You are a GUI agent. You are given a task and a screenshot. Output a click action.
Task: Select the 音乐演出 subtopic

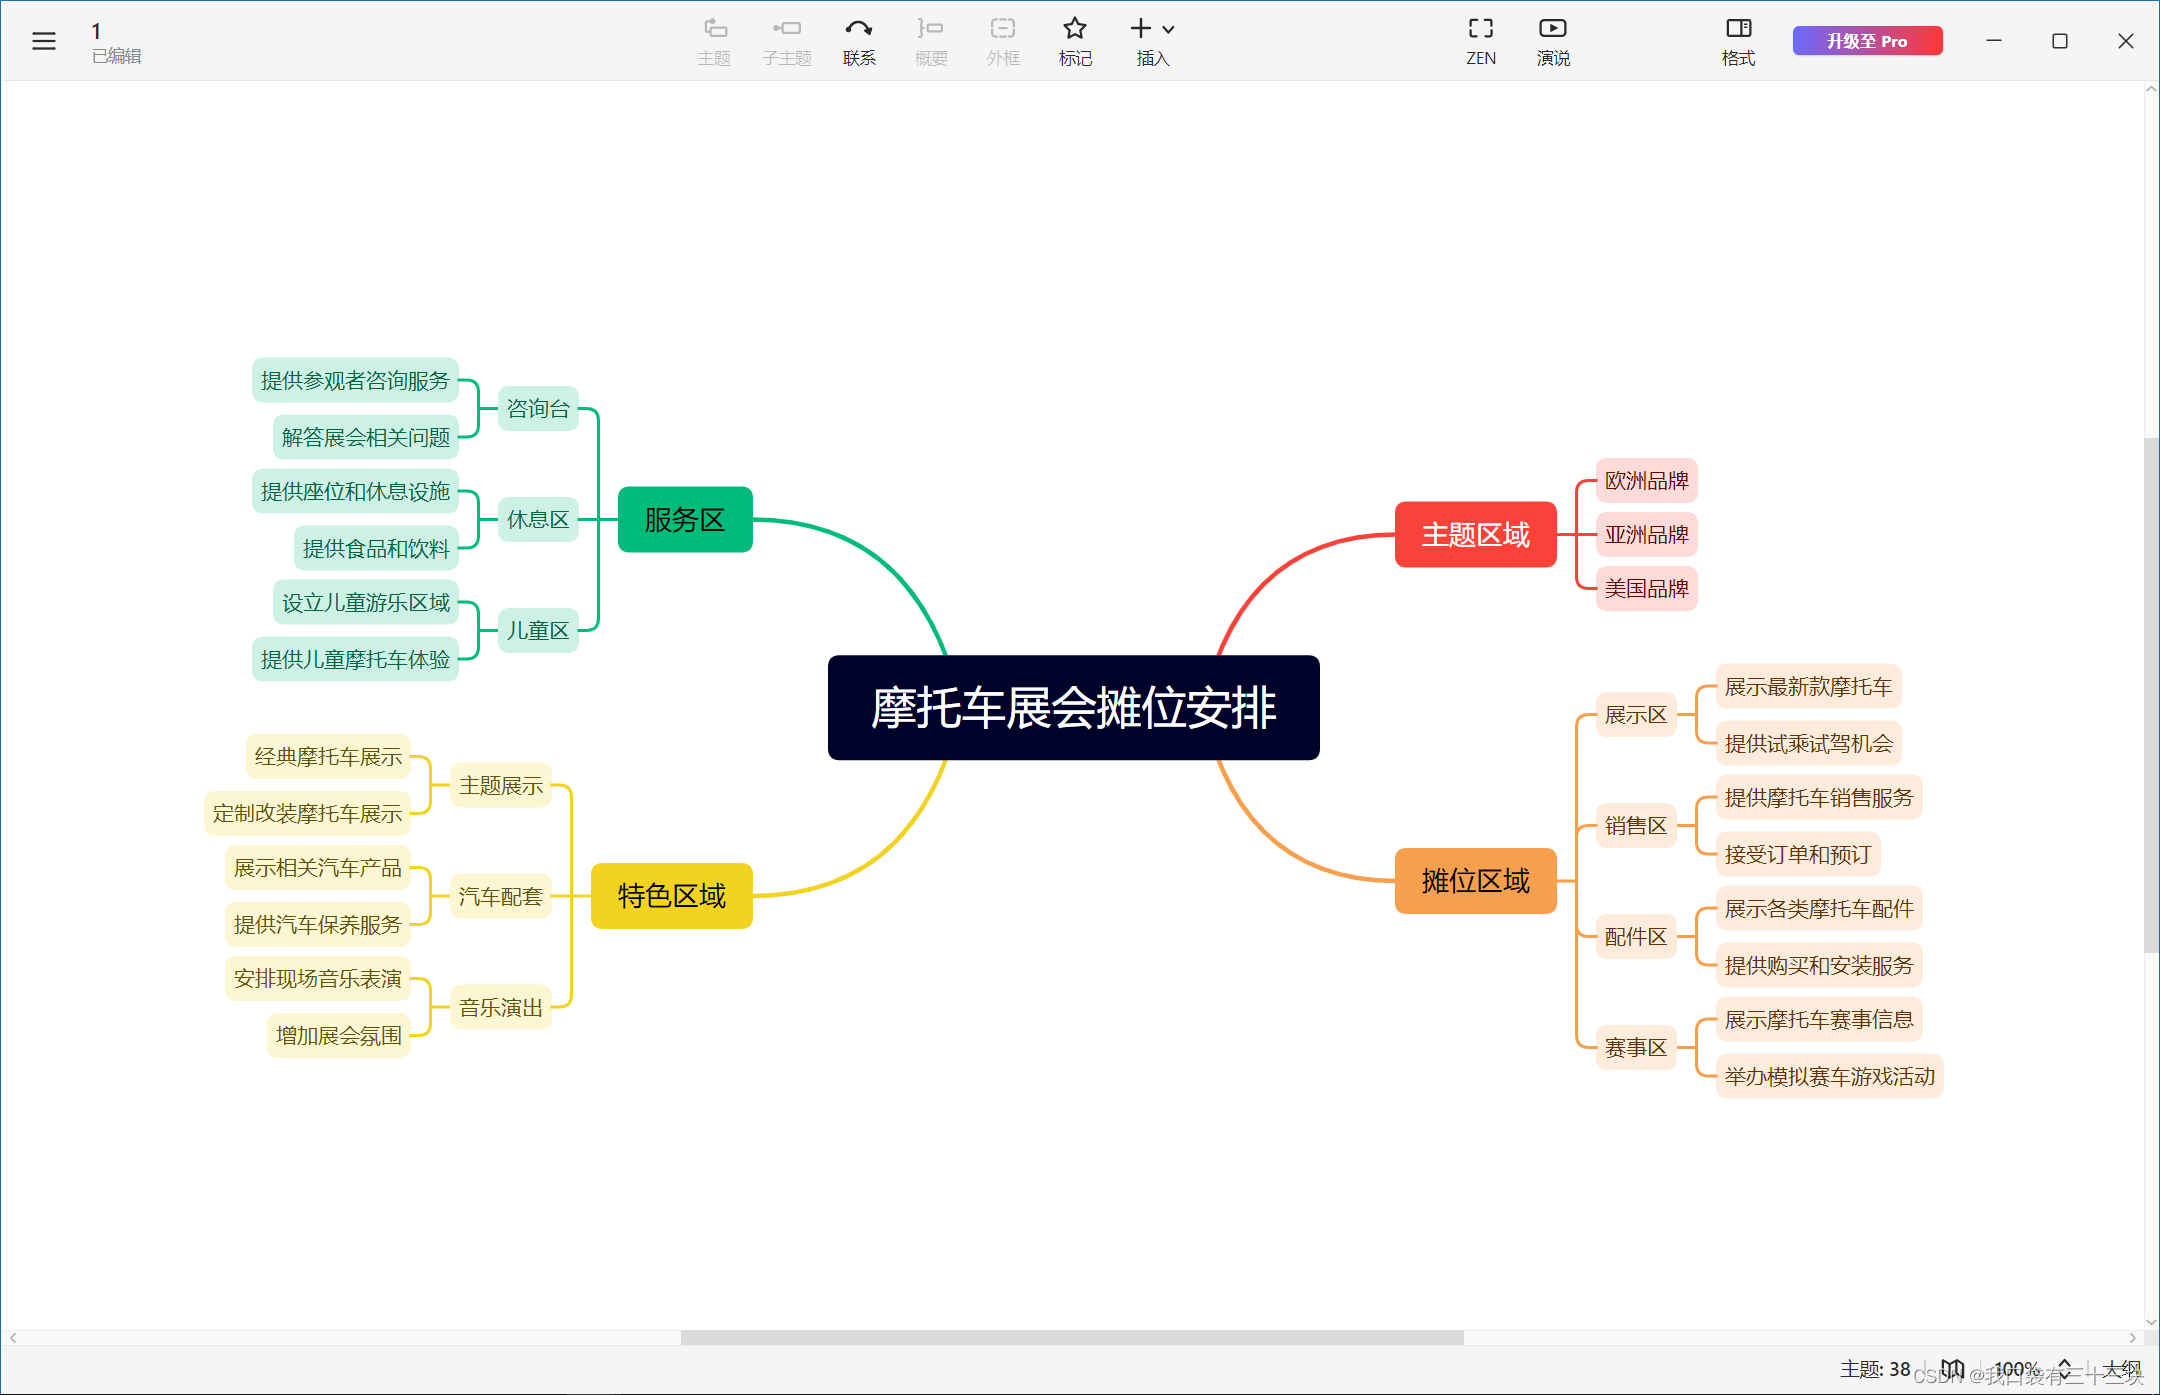click(x=500, y=1007)
